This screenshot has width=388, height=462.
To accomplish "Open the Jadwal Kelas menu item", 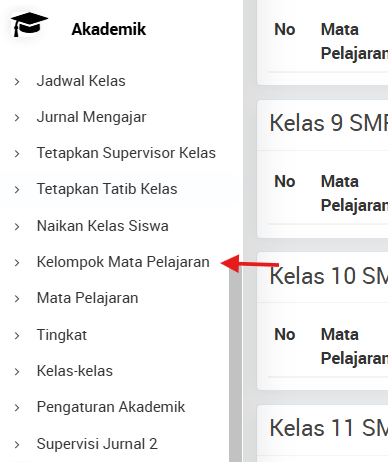I will pyautogui.click(x=81, y=81).
